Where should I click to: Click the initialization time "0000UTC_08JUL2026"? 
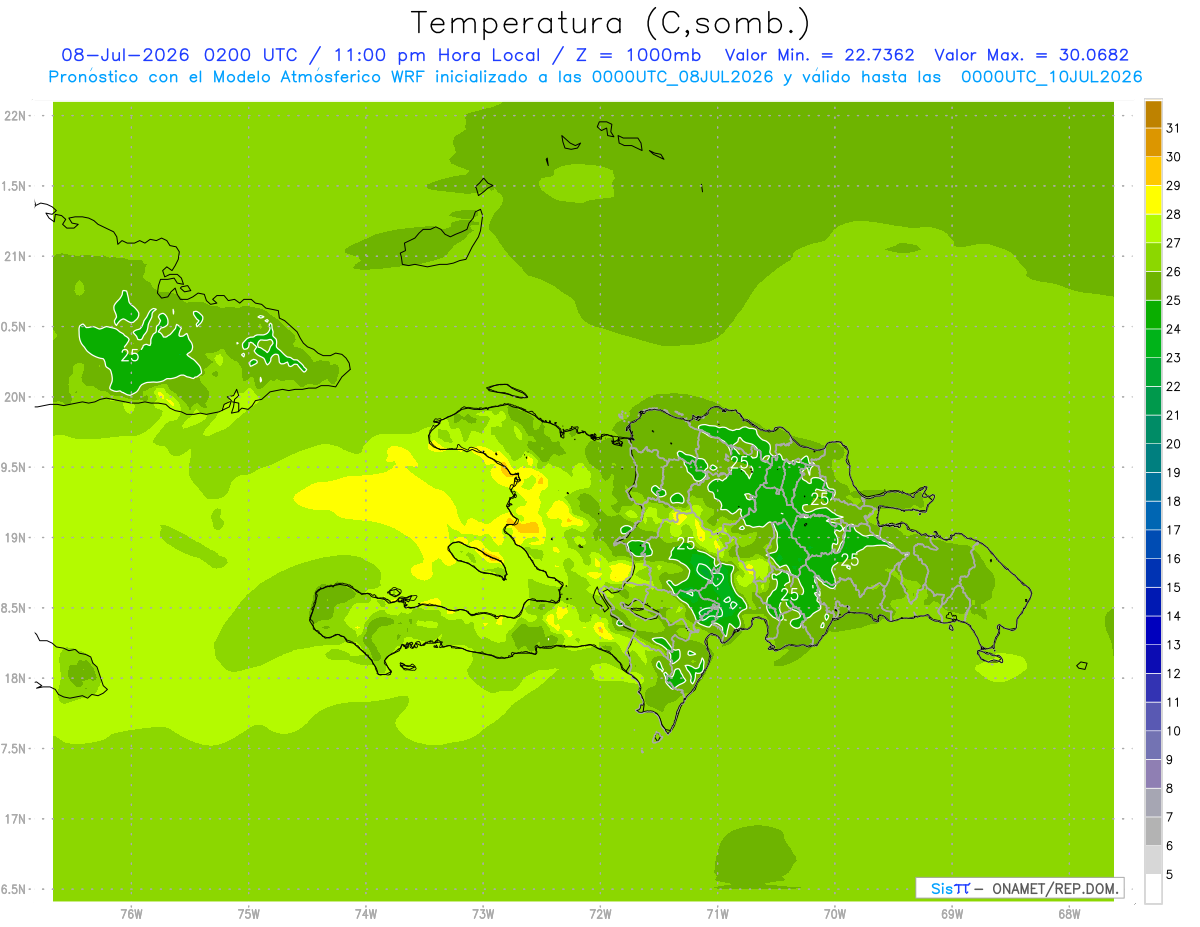point(682,77)
